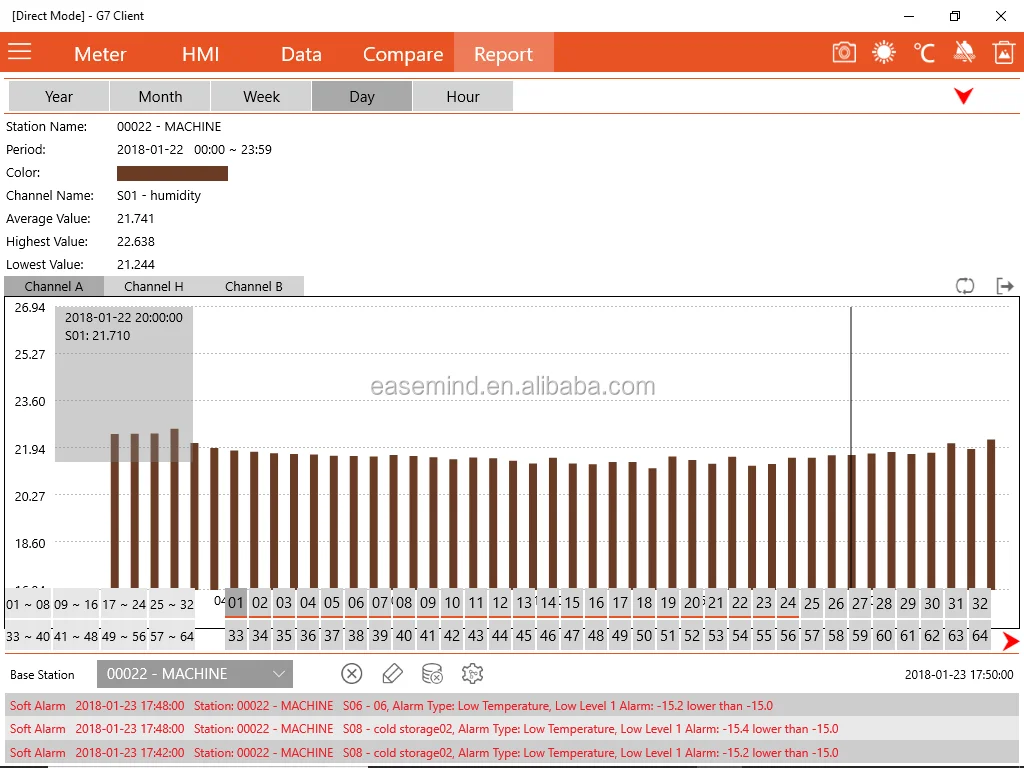Screen dimensions: 1024x768
Task: Toggle channel 33 selection button
Action: [236, 636]
